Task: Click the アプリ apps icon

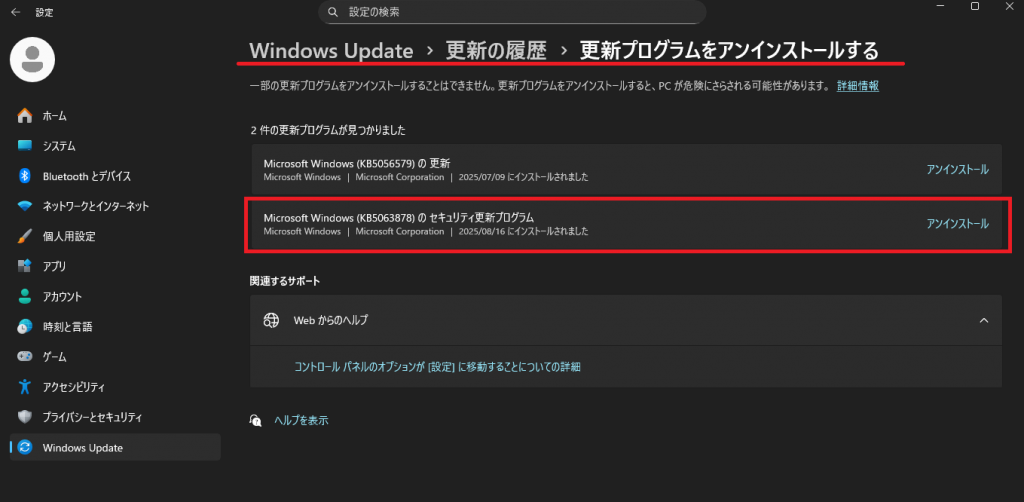Action: click(25, 266)
